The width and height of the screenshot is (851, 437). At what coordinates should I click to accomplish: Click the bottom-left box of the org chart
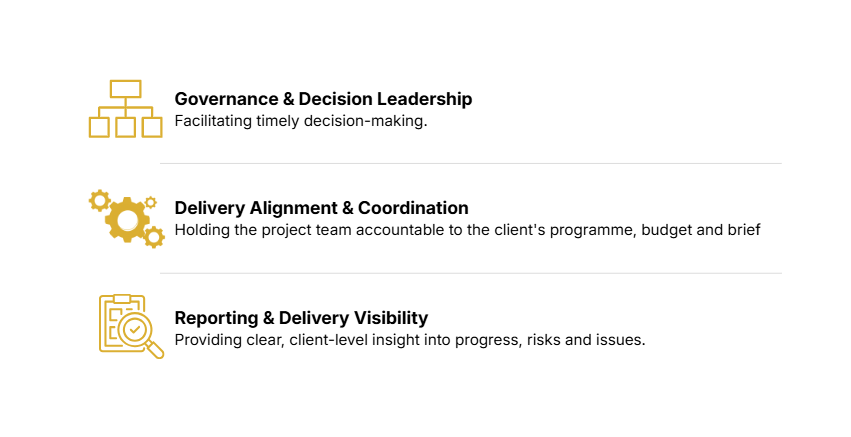pos(99,127)
